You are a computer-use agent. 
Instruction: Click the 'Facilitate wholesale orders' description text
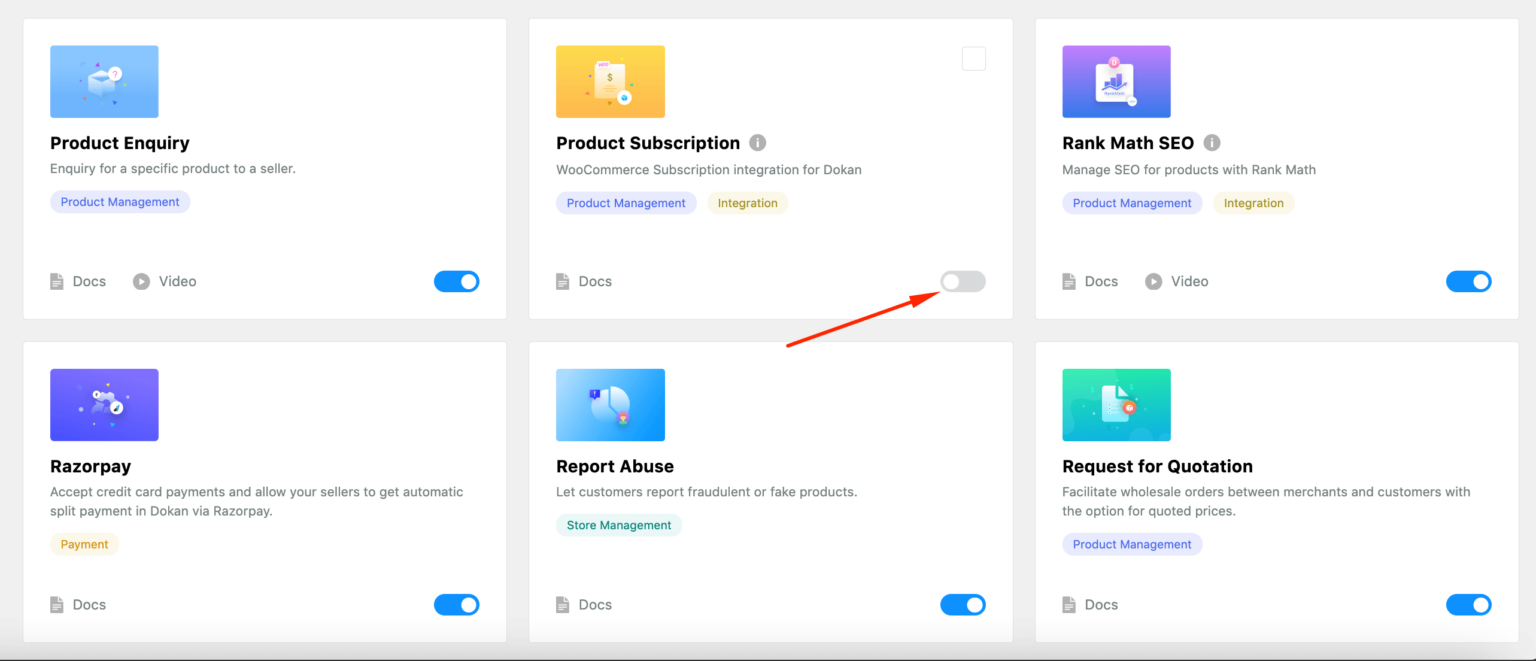tap(1266, 501)
